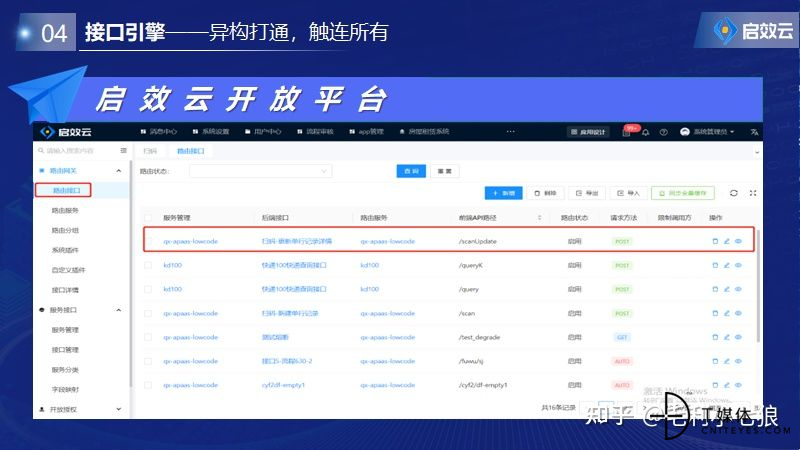Edit the /scanUpdate route row
The width and height of the screenshot is (800, 450).
coord(727,241)
